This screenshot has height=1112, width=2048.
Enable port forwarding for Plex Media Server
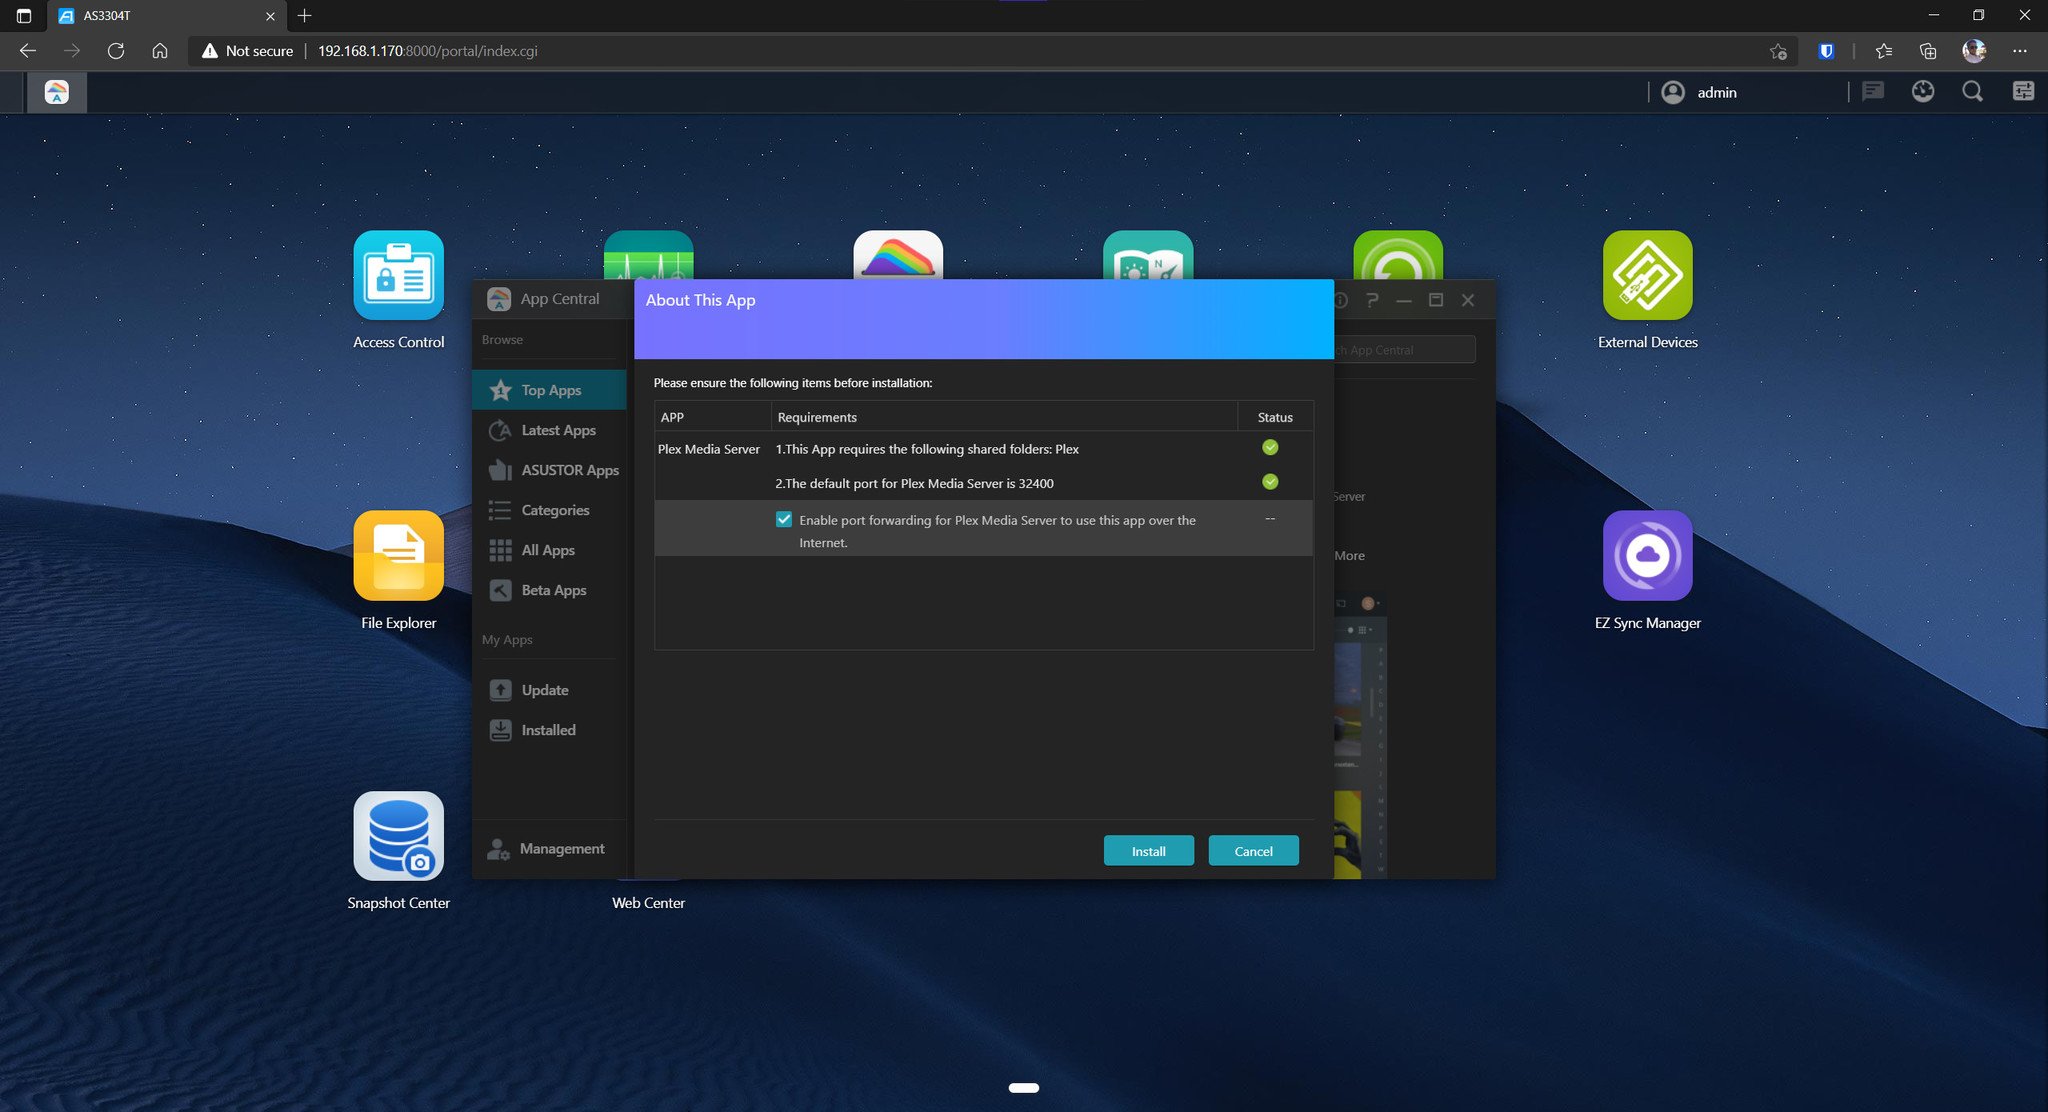point(783,519)
